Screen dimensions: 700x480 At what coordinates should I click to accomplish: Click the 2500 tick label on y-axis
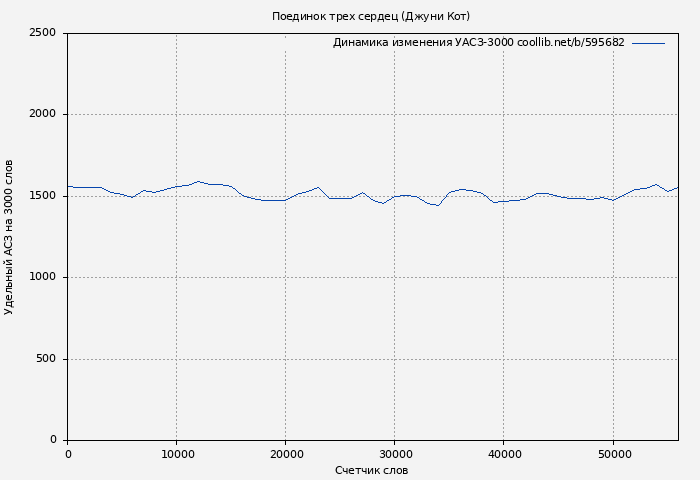(42, 33)
